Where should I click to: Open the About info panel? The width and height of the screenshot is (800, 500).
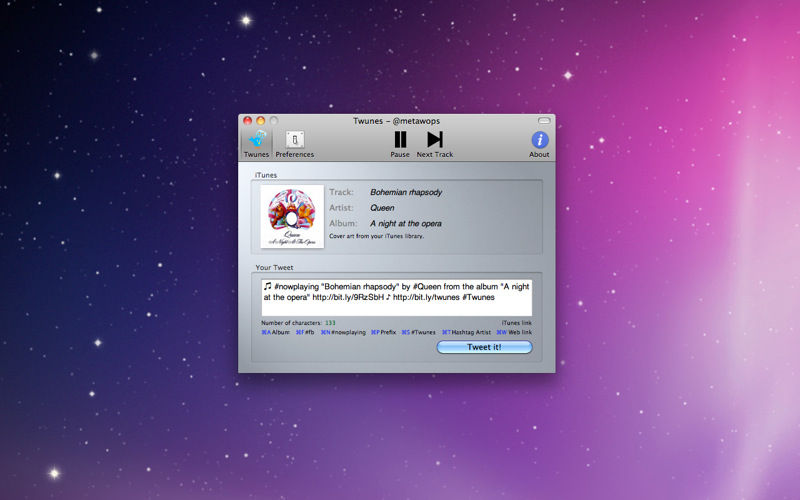[539, 144]
